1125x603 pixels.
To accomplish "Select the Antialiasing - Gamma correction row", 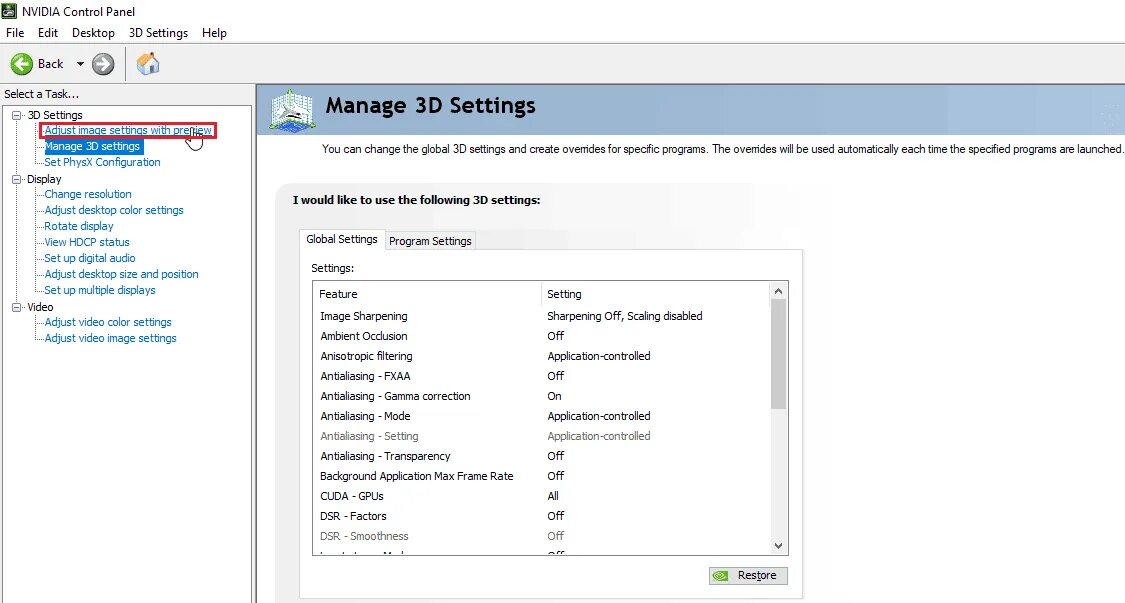I will point(541,397).
